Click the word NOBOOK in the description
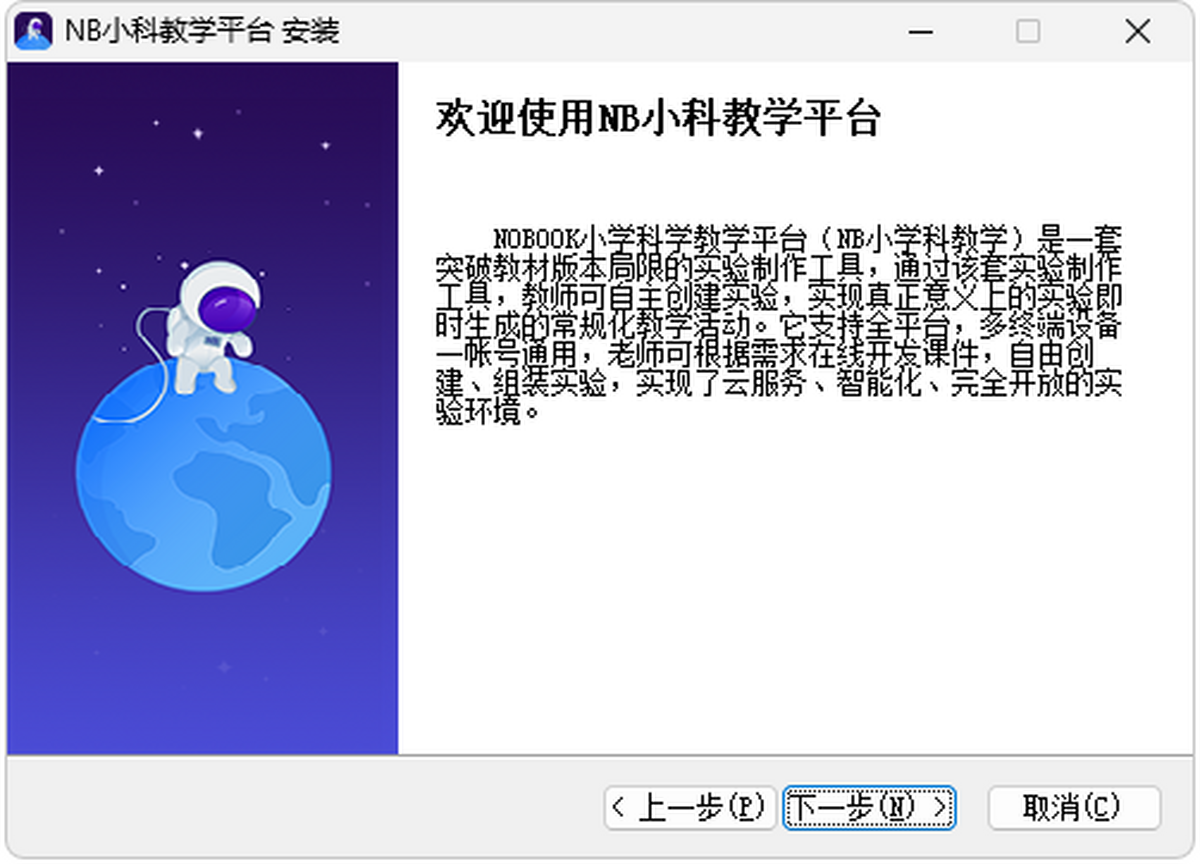Viewport: 1200px width, 864px height. pos(535,240)
